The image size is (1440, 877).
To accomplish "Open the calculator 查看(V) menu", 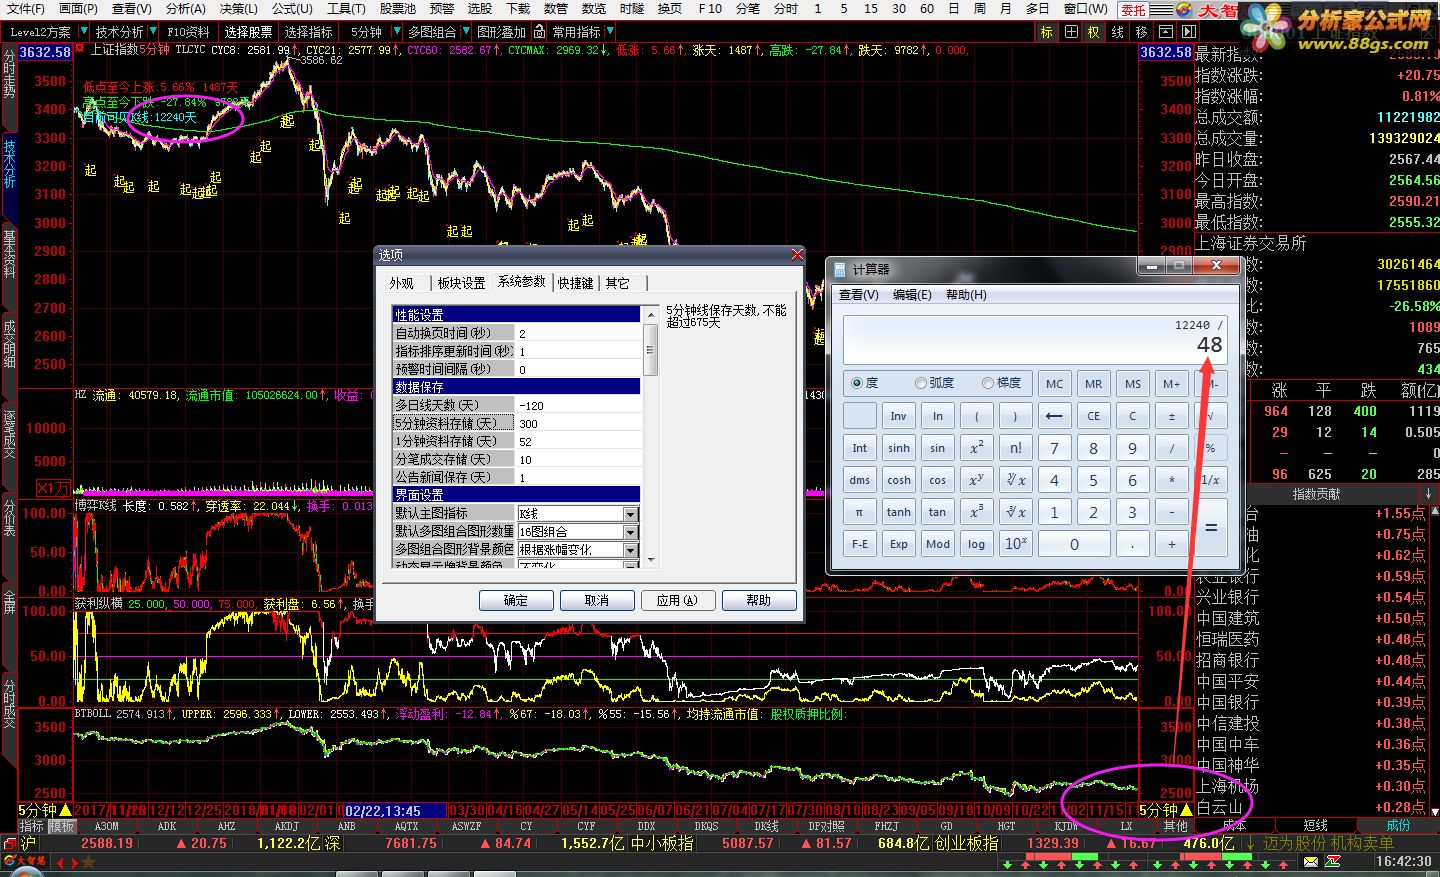I will coord(859,295).
